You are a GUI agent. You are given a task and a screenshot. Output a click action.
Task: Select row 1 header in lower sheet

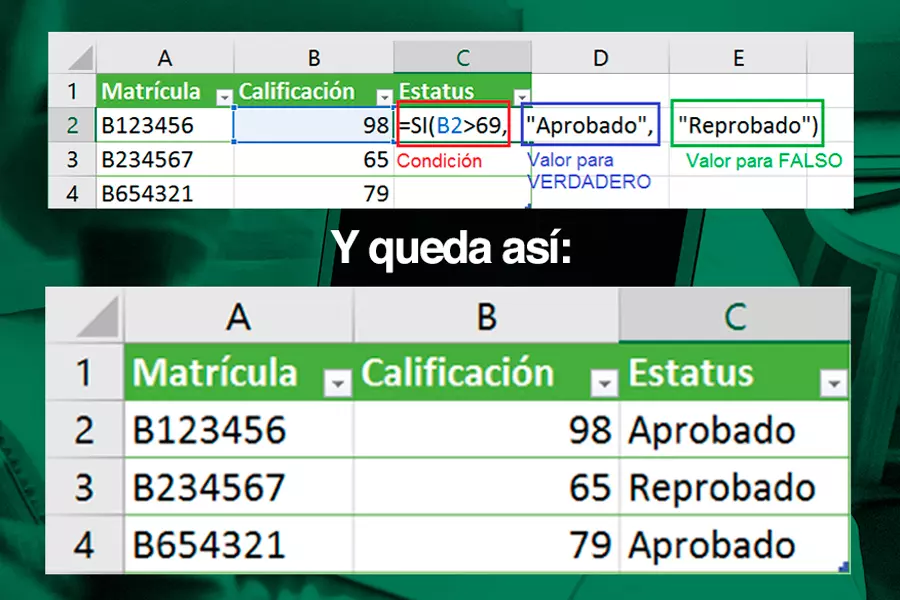(84, 372)
